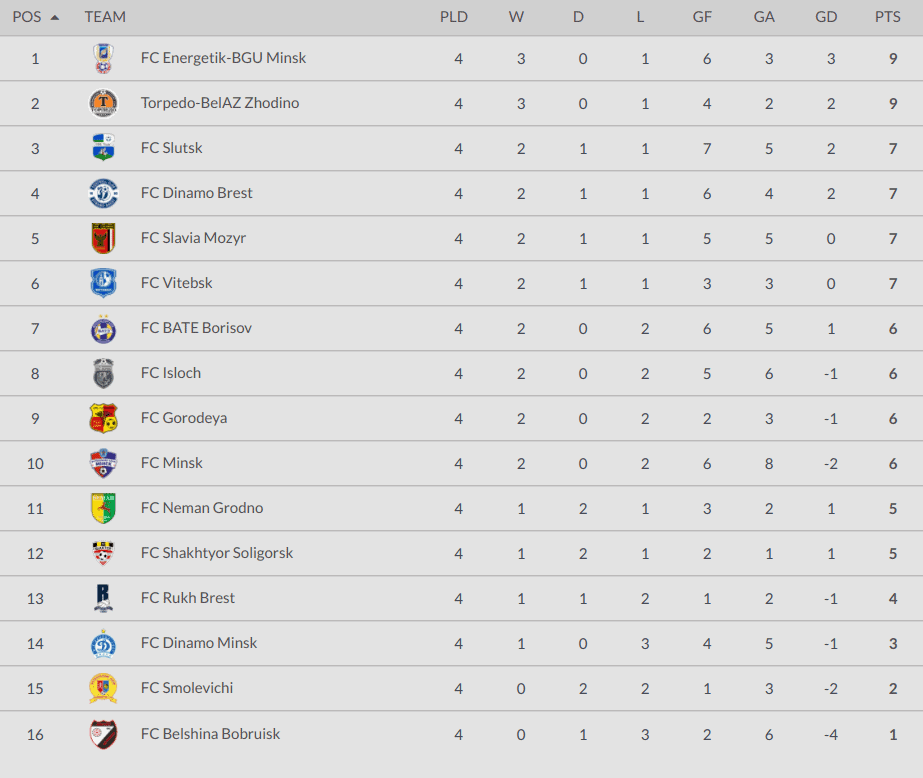The height and width of the screenshot is (778, 923).
Task: Click the FC Belshina Bobruisk logo
Action: pos(103,734)
